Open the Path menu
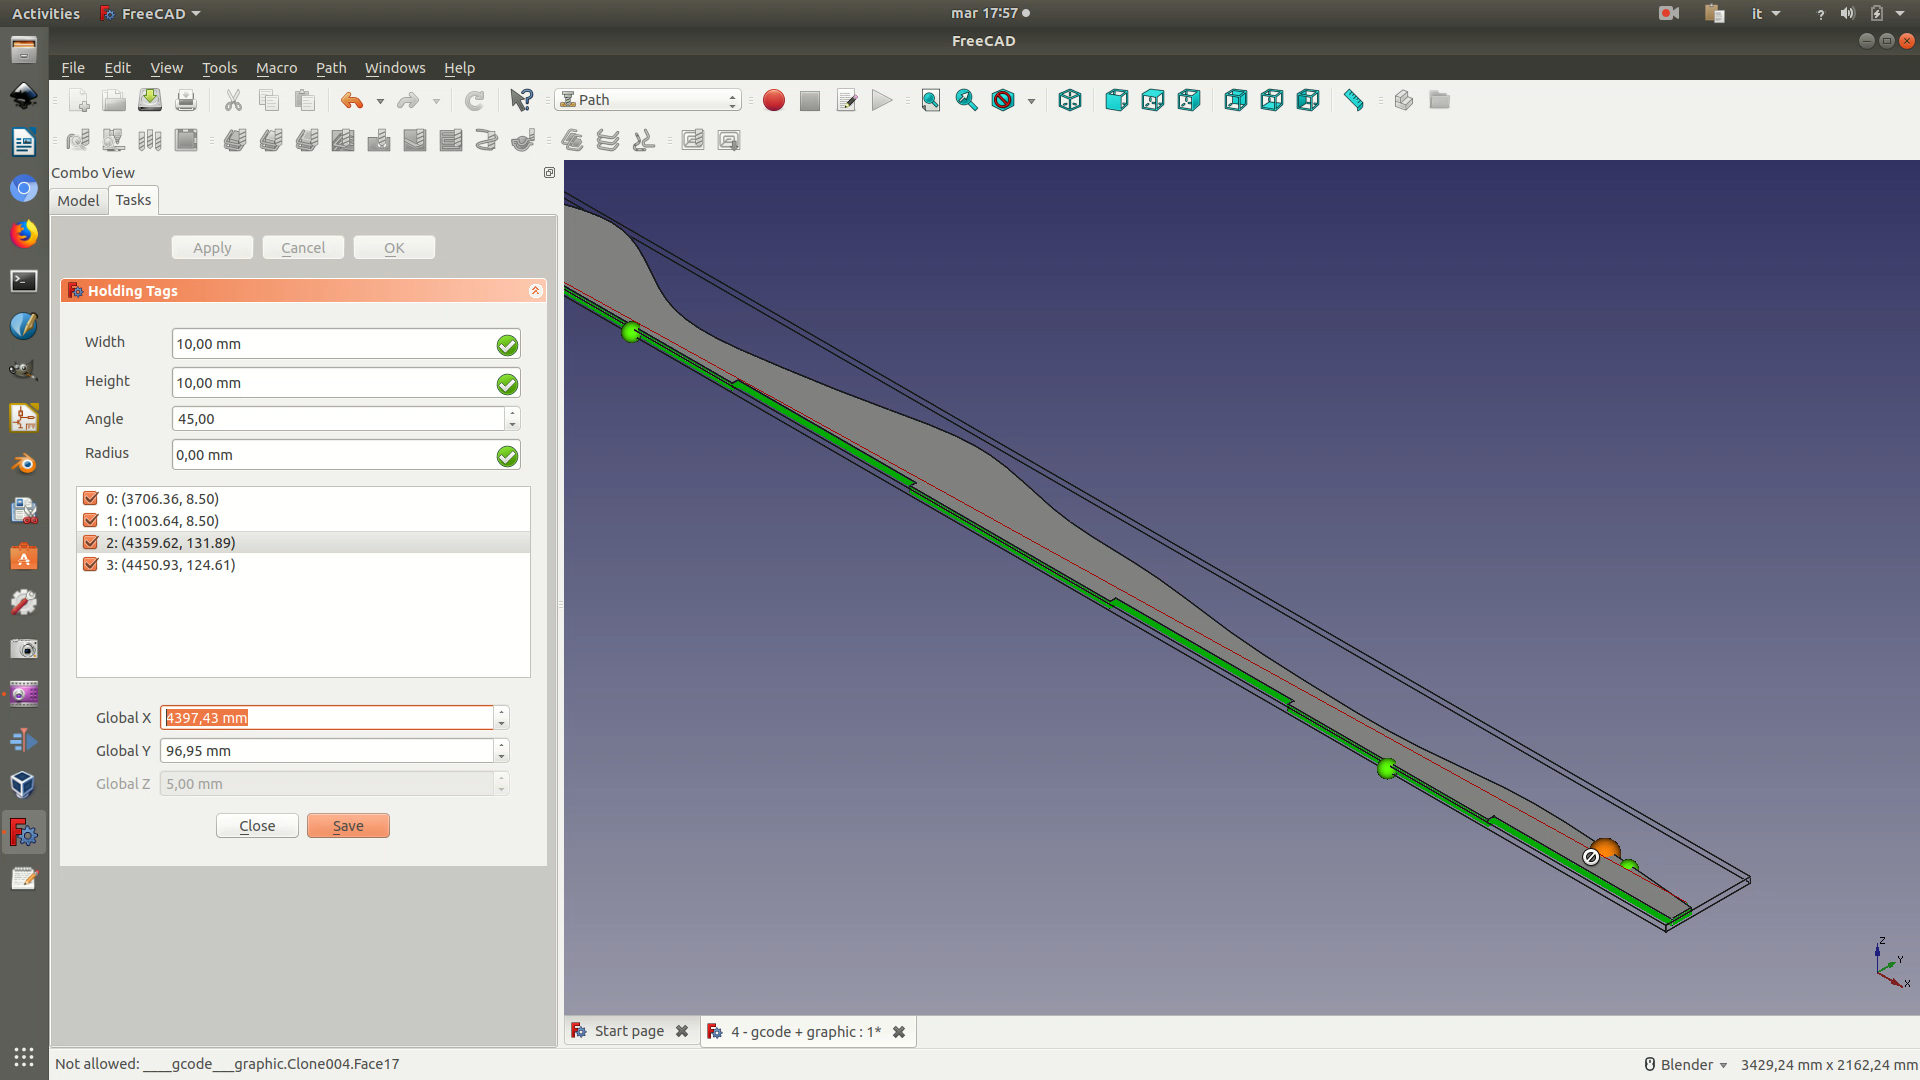This screenshot has height=1080, width=1920. 331,68
